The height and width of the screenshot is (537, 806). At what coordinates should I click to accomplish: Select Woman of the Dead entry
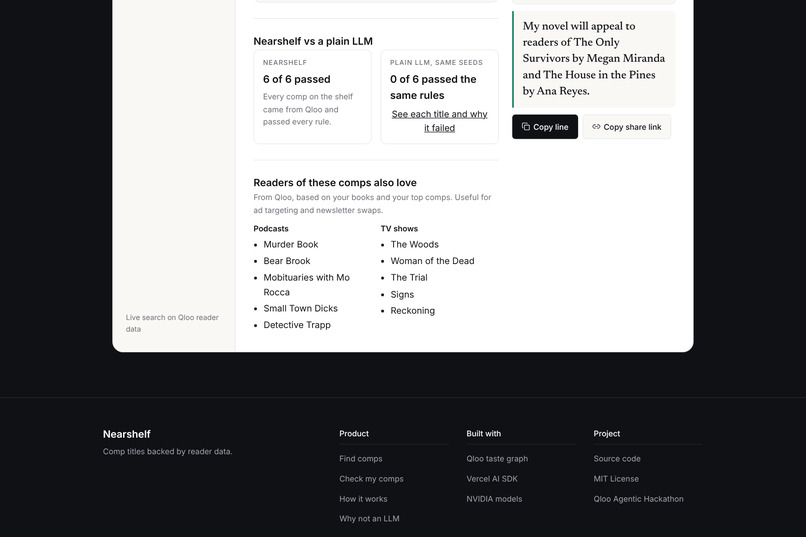click(432, 261)
